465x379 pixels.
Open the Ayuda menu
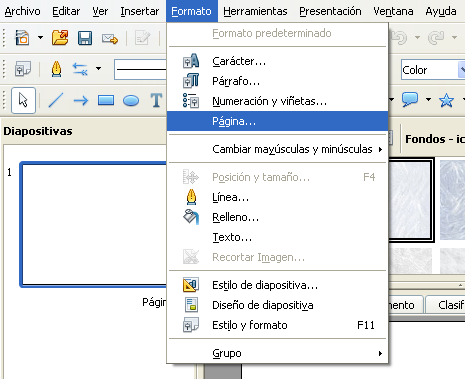pyautogui.click(x=441, y=11)
